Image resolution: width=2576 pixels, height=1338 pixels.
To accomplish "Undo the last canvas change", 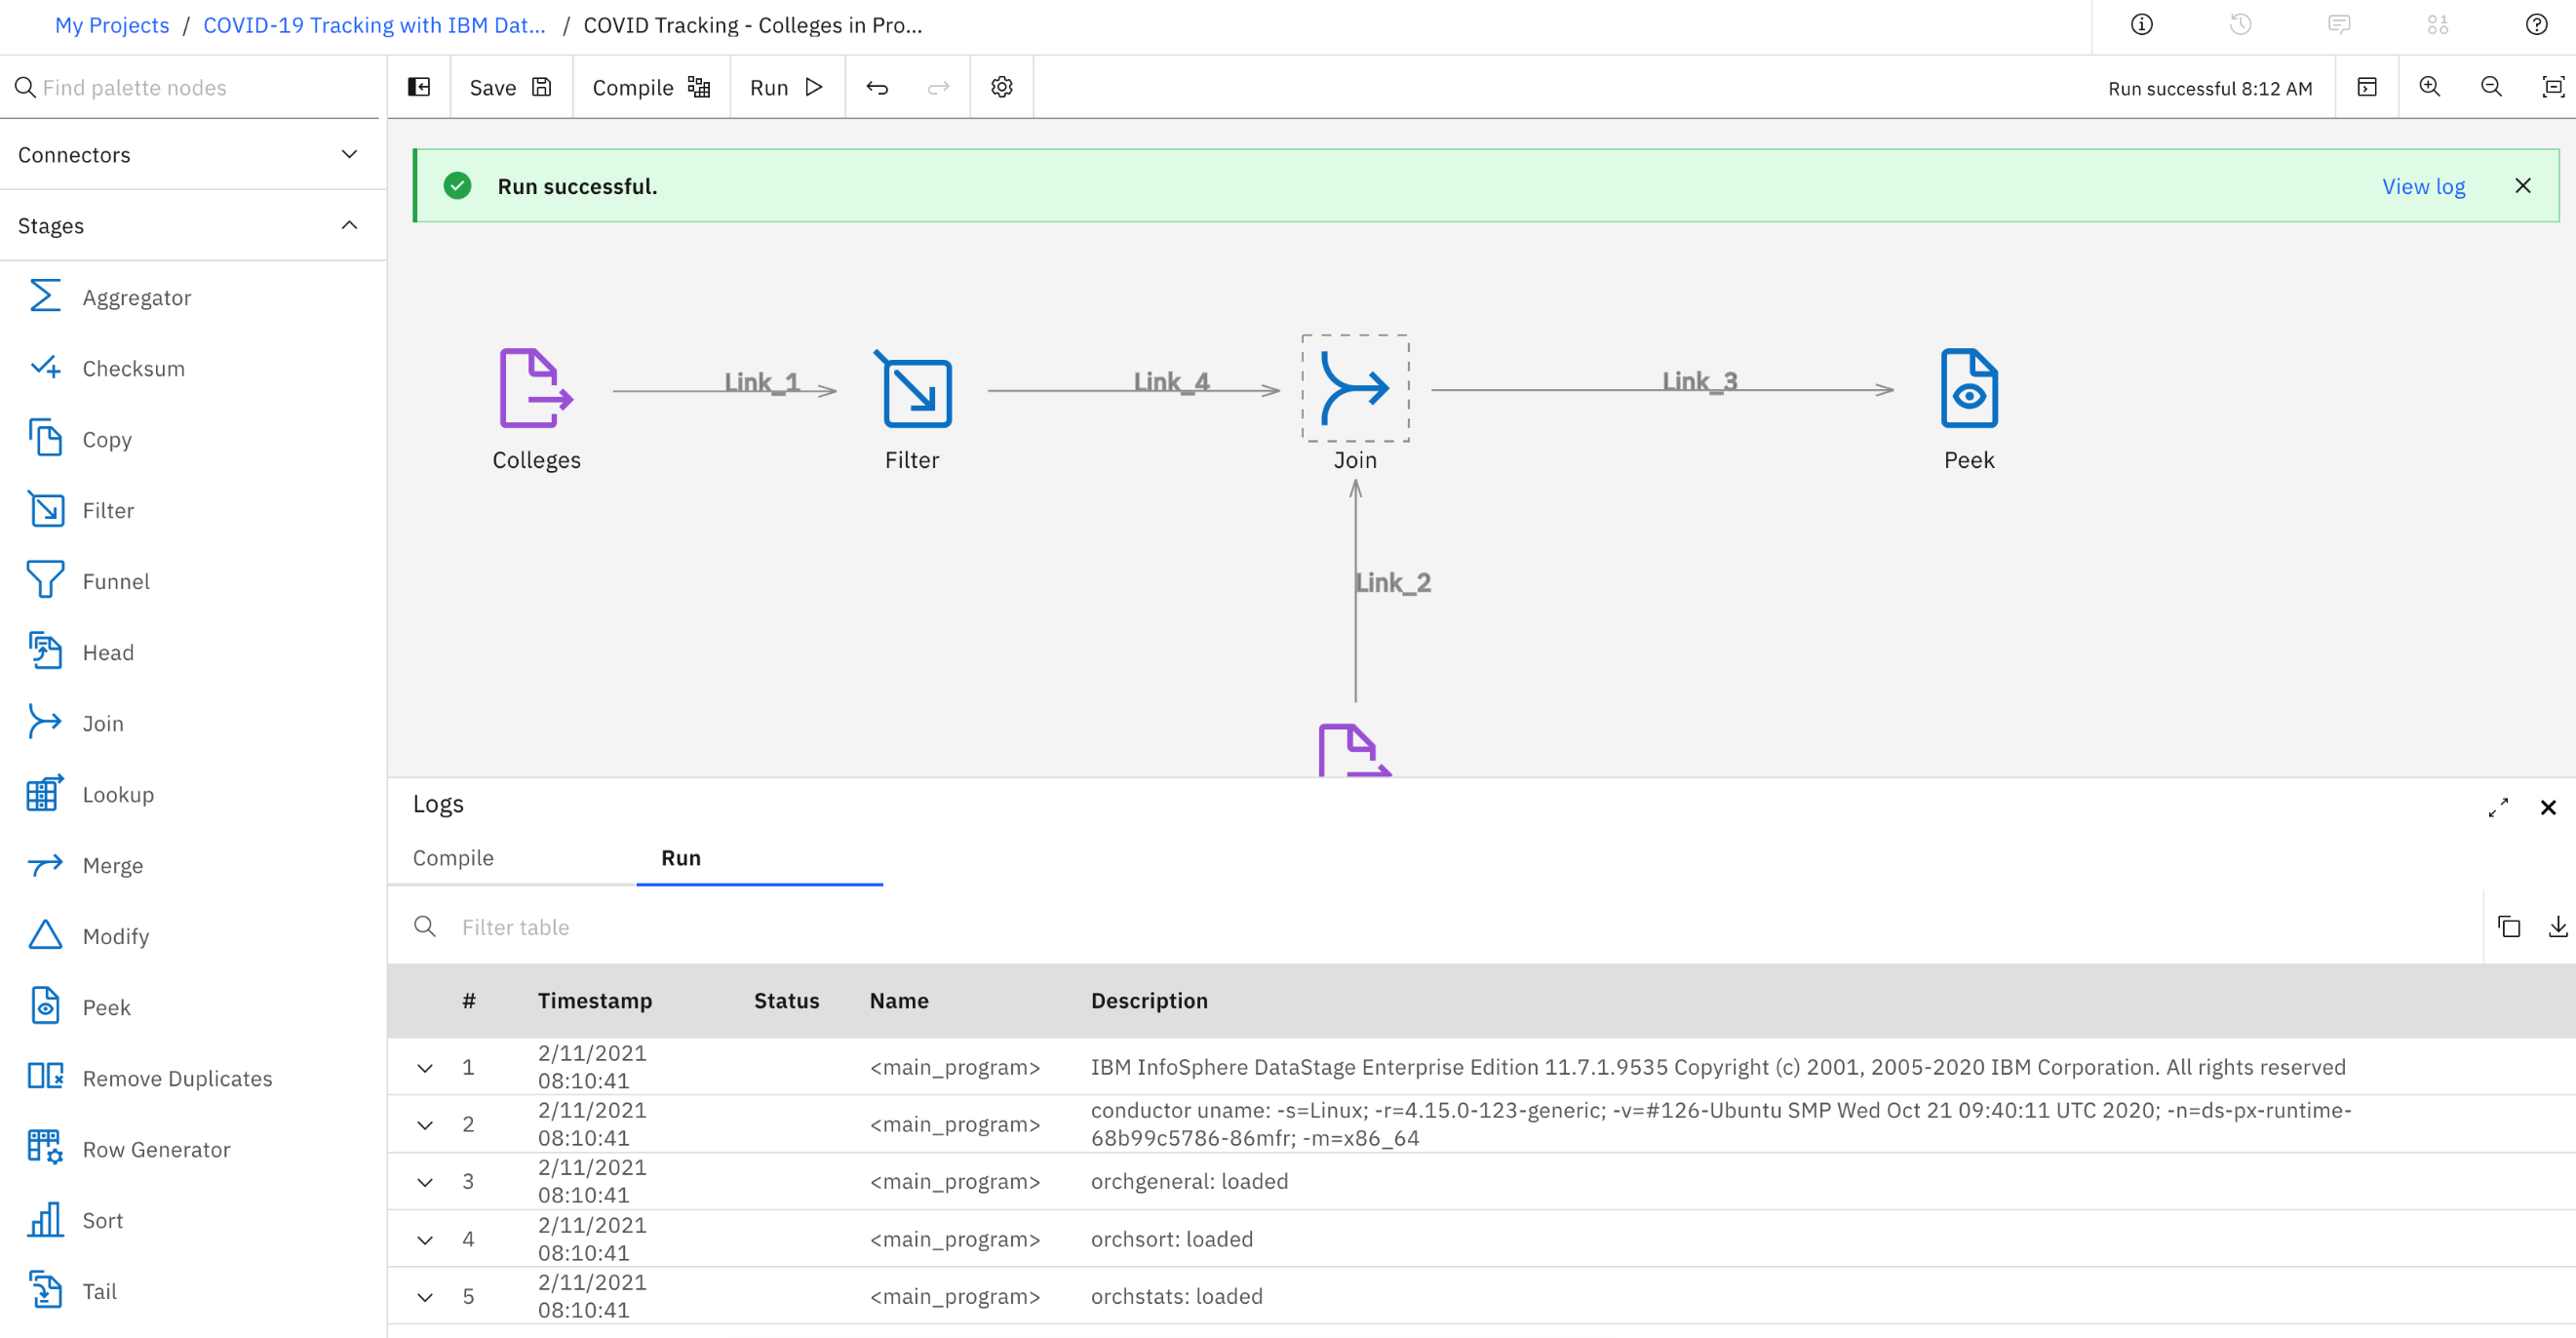I will (877, 87).
